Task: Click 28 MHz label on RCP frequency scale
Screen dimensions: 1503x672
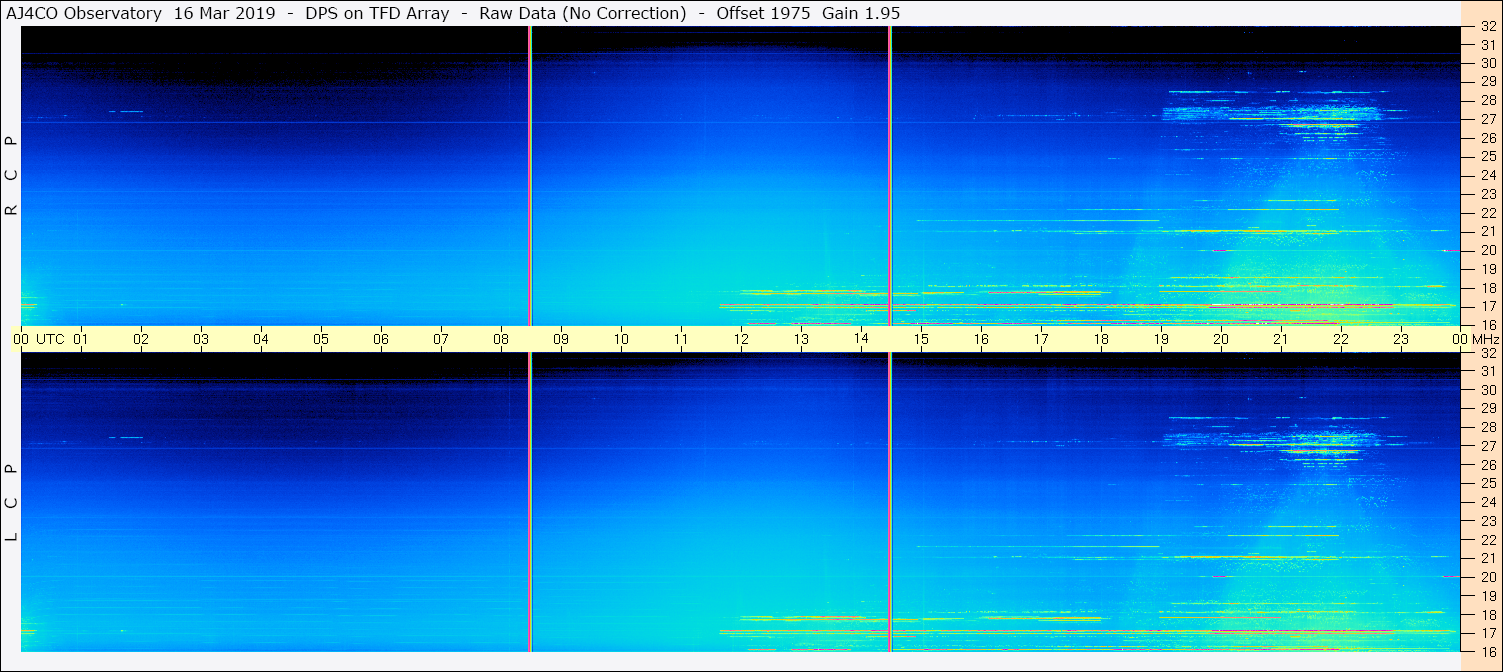Action: [1488, 101]
